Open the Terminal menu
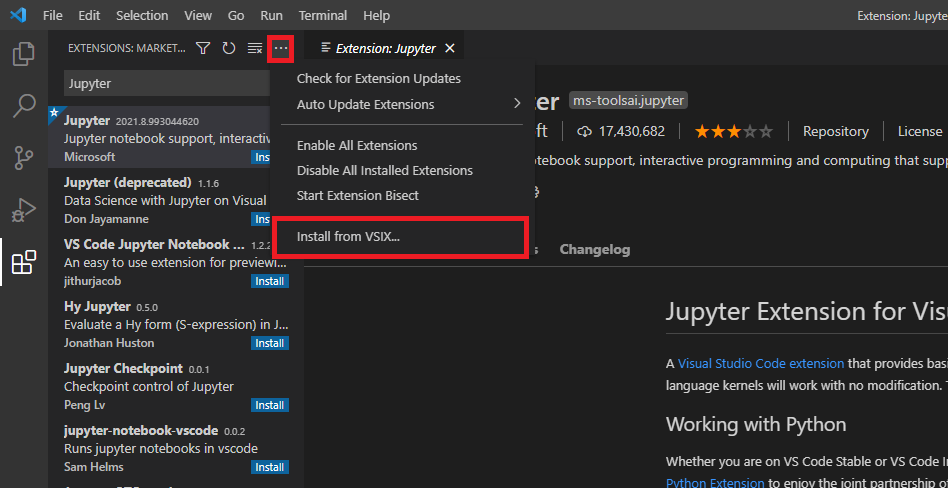The image size is (948, 488). click(x=323, y=15)
